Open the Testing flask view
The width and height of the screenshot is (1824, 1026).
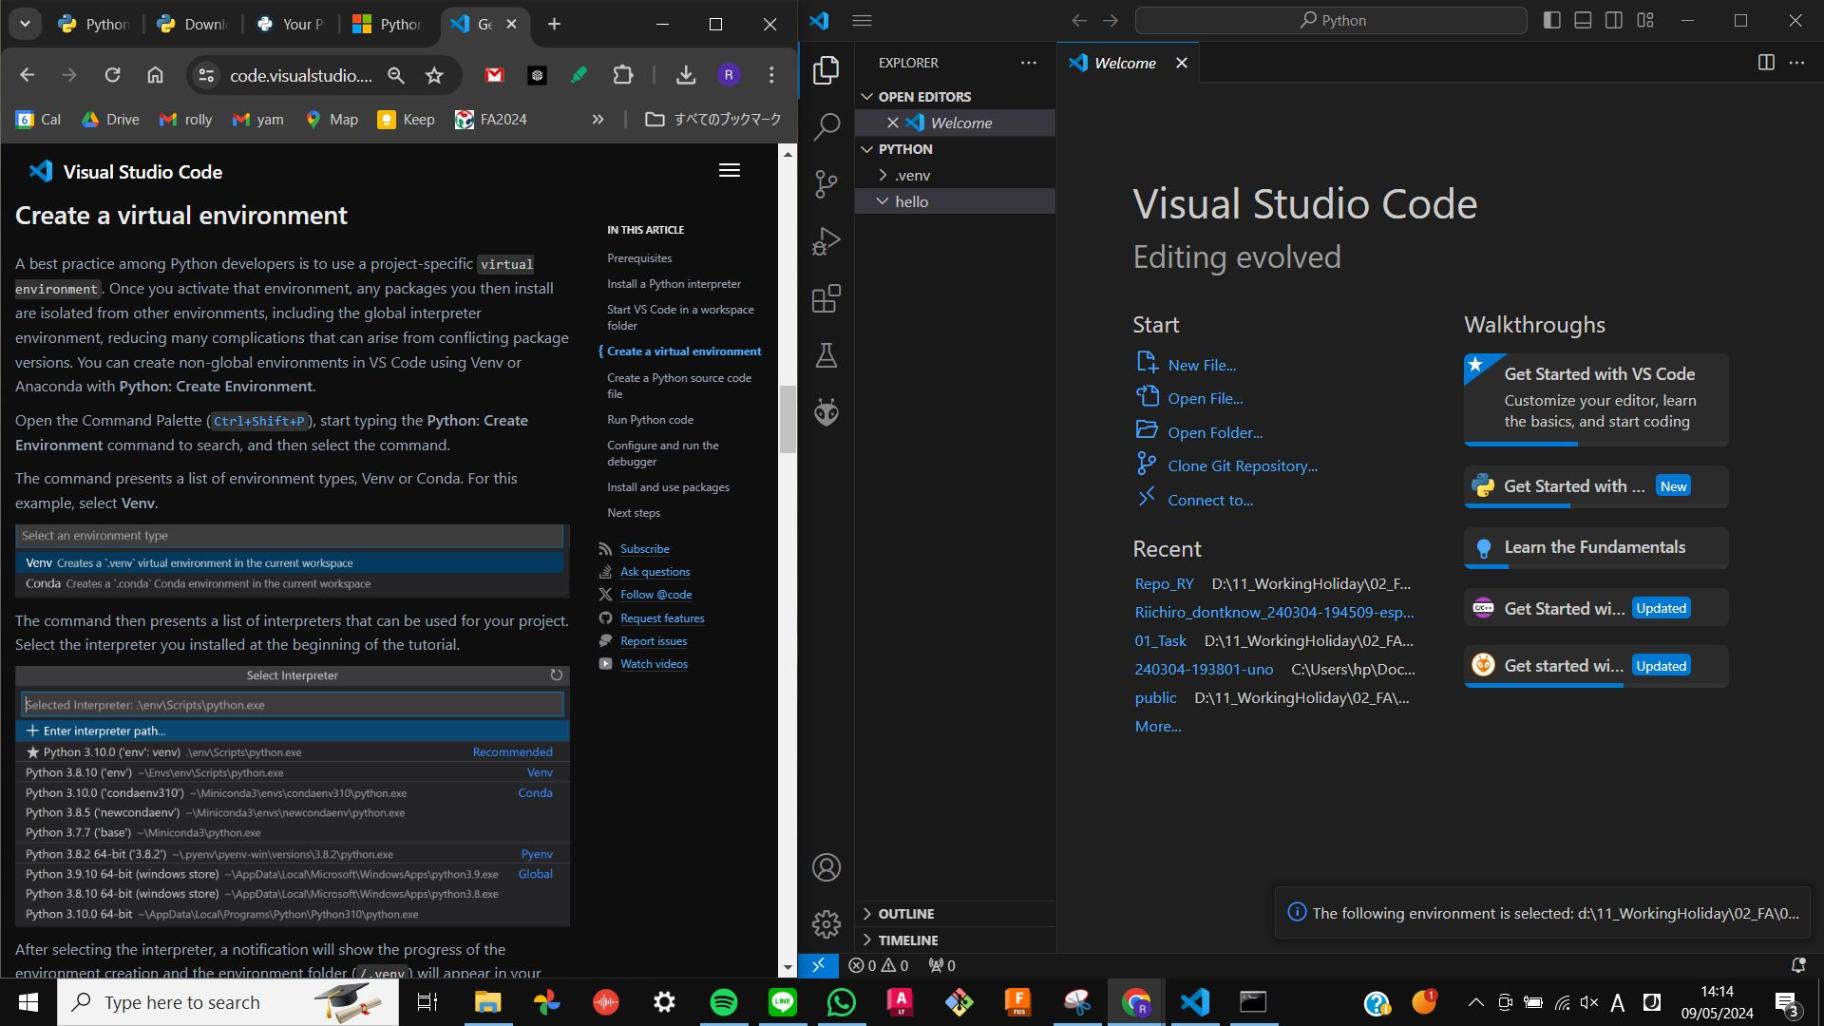[826, 355]
